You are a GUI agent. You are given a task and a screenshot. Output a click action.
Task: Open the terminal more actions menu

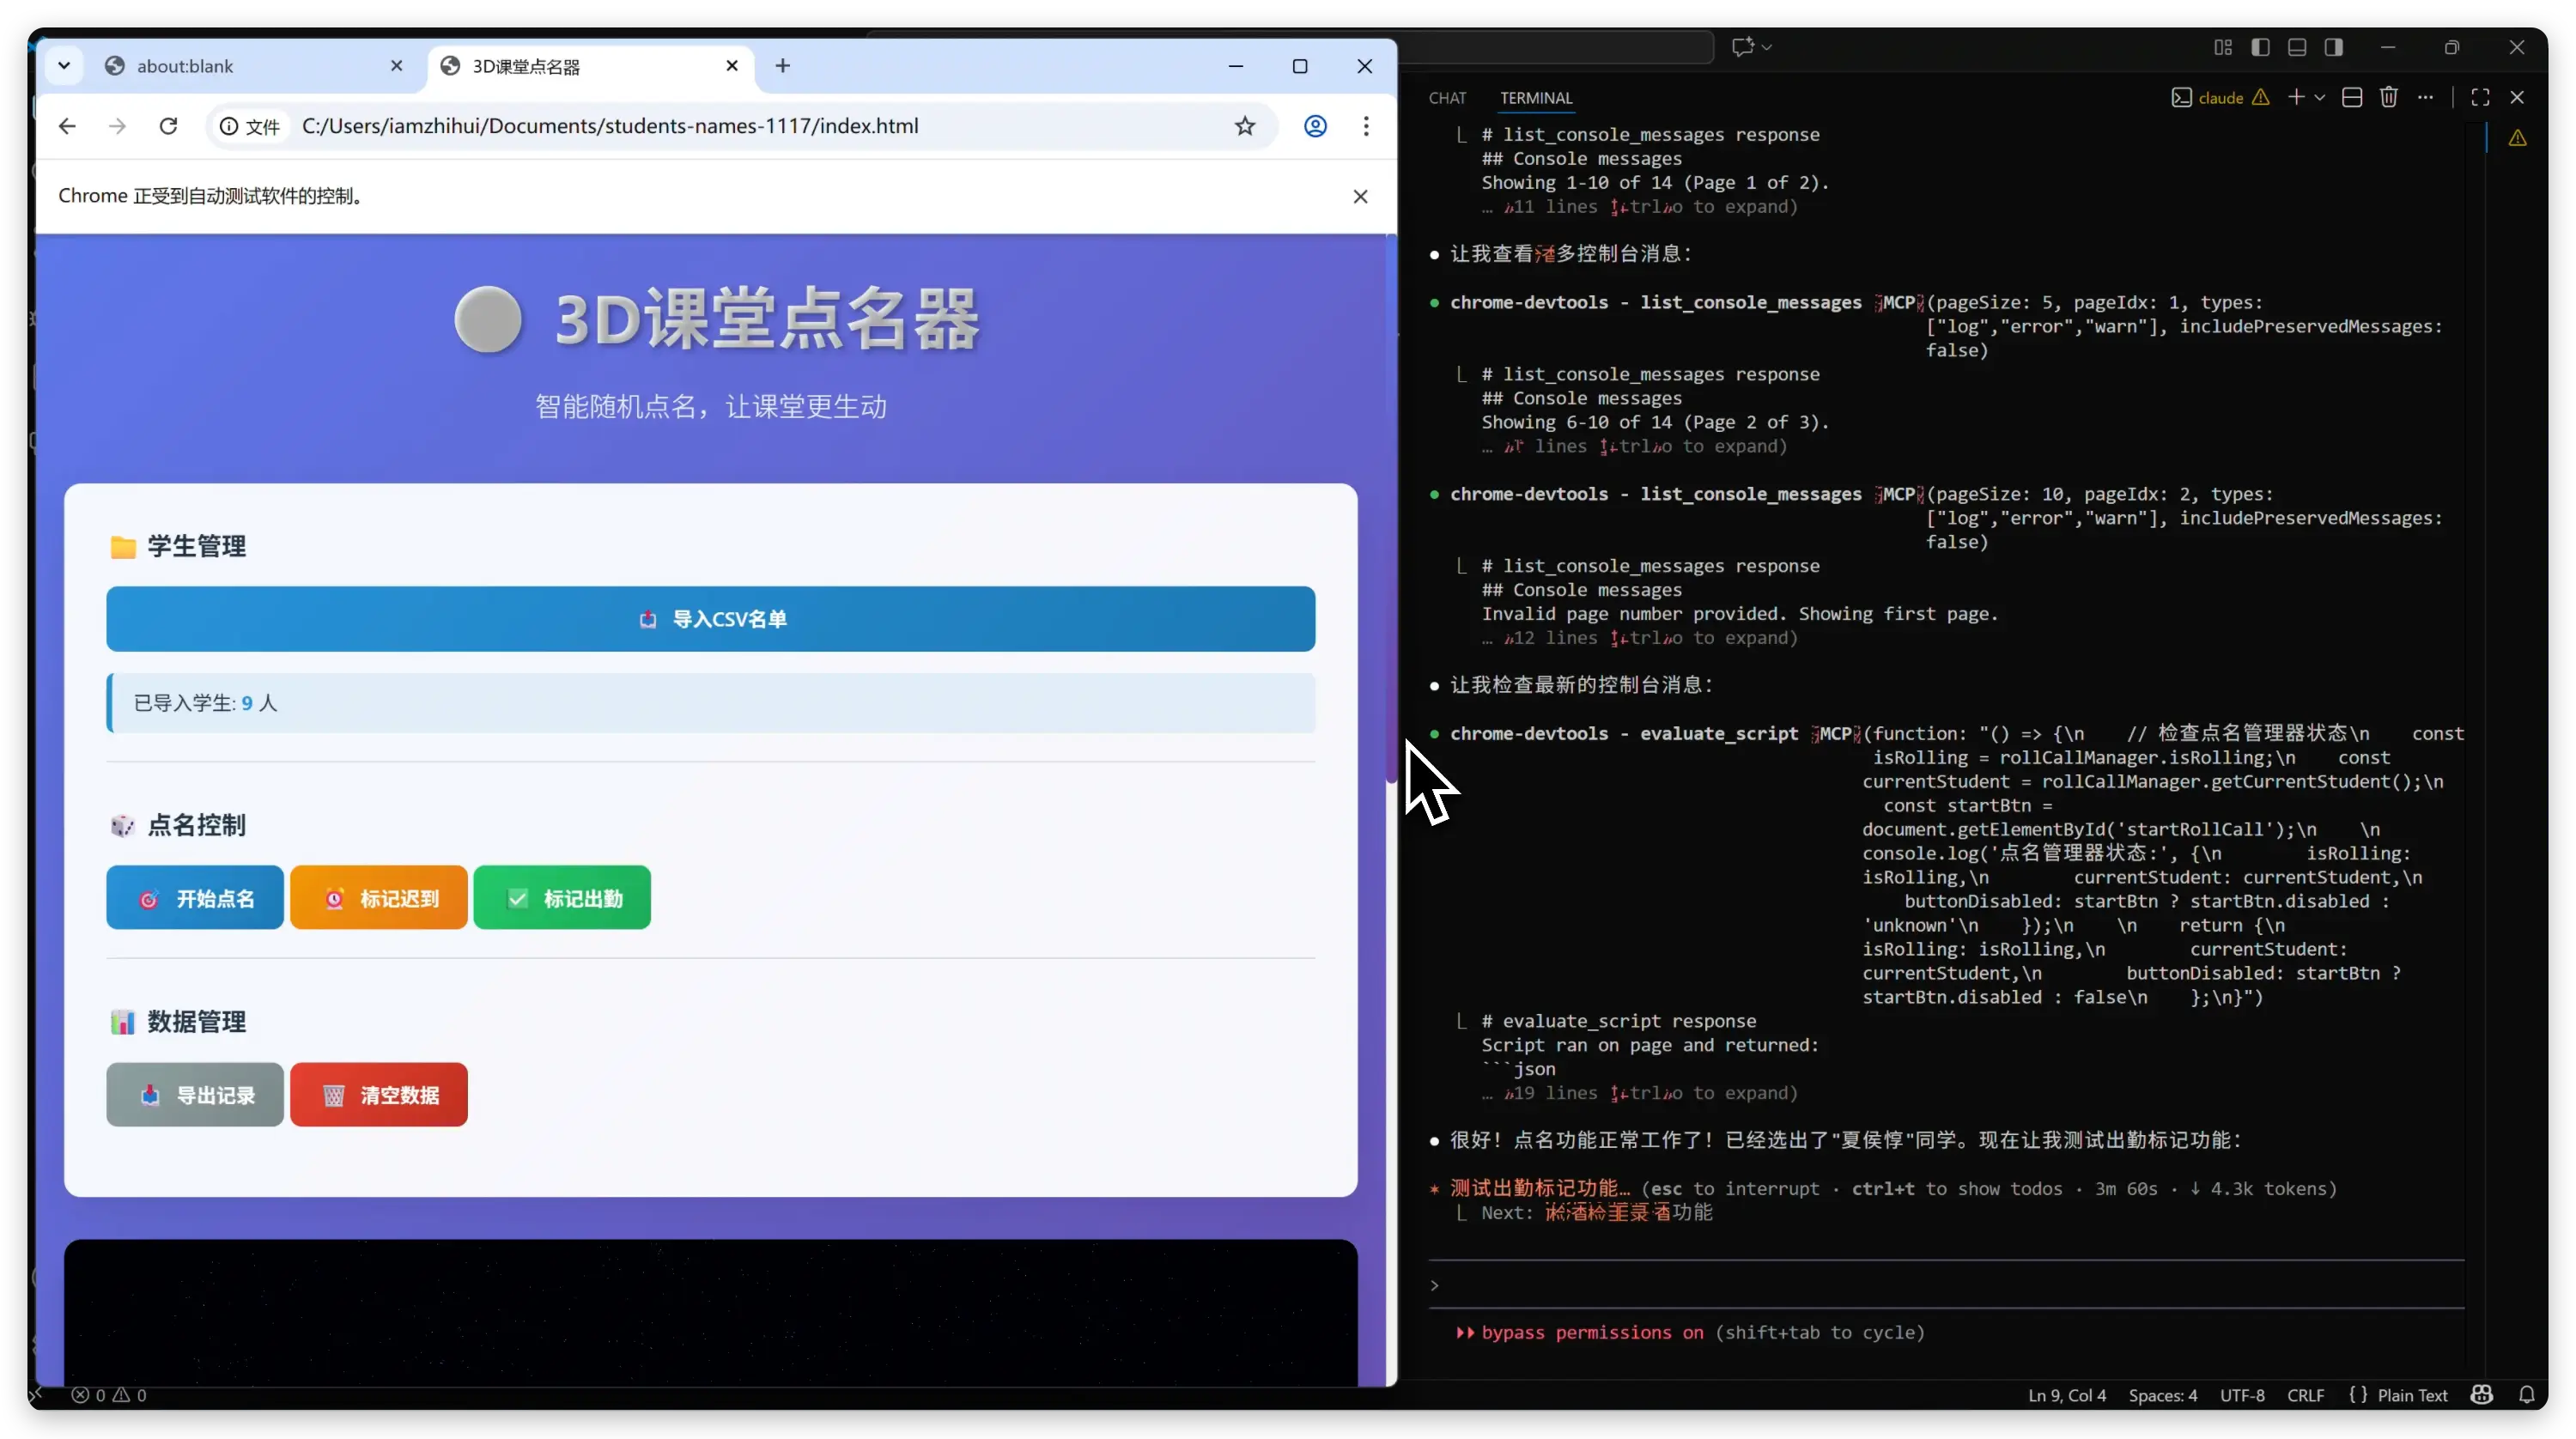click(x=2427, y=96)
